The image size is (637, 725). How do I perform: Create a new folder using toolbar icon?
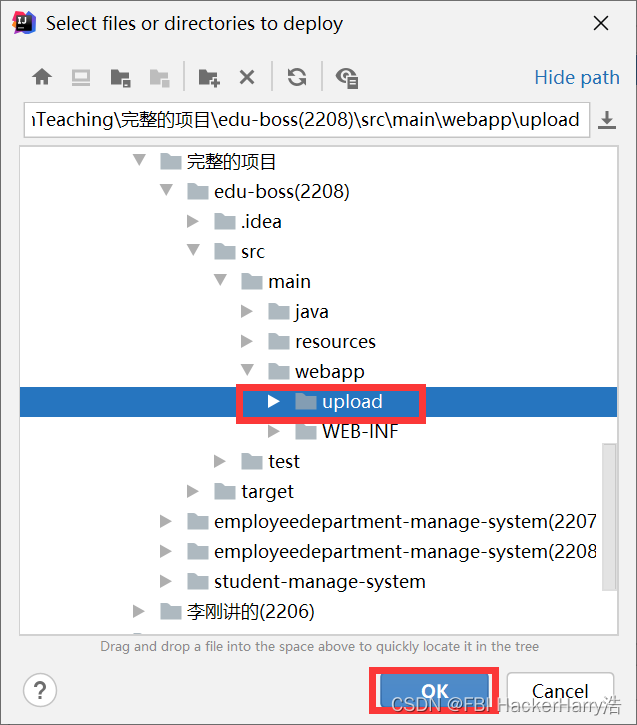pos(209,78)
